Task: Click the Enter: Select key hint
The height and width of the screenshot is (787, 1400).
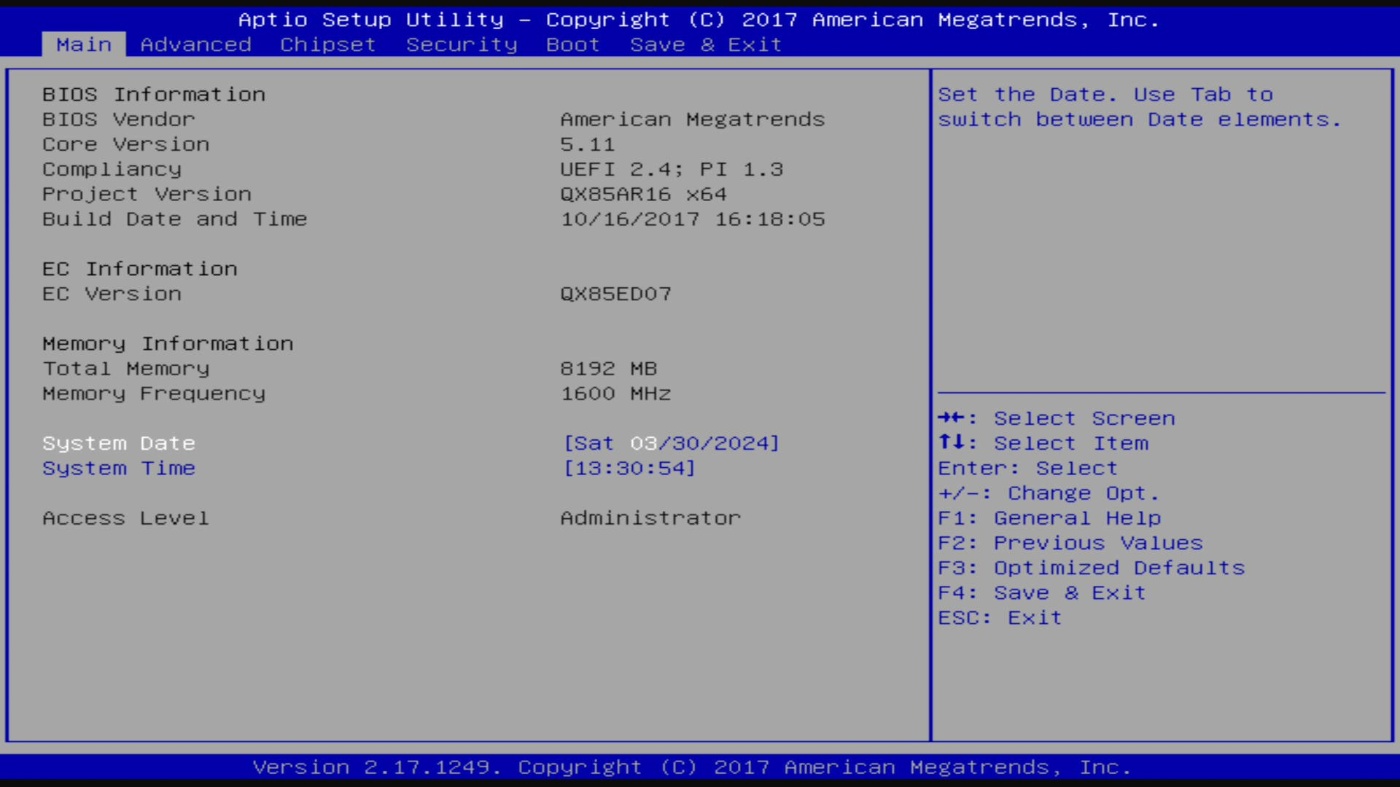Action: [x=1028, y=468]
